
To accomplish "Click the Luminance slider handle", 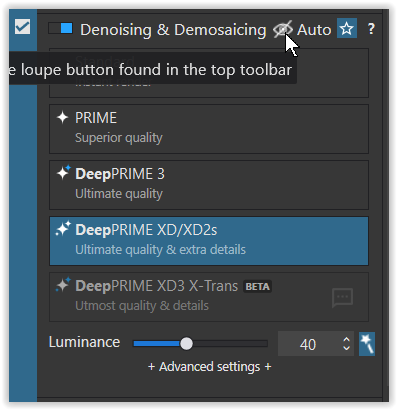I will point(186,343).
